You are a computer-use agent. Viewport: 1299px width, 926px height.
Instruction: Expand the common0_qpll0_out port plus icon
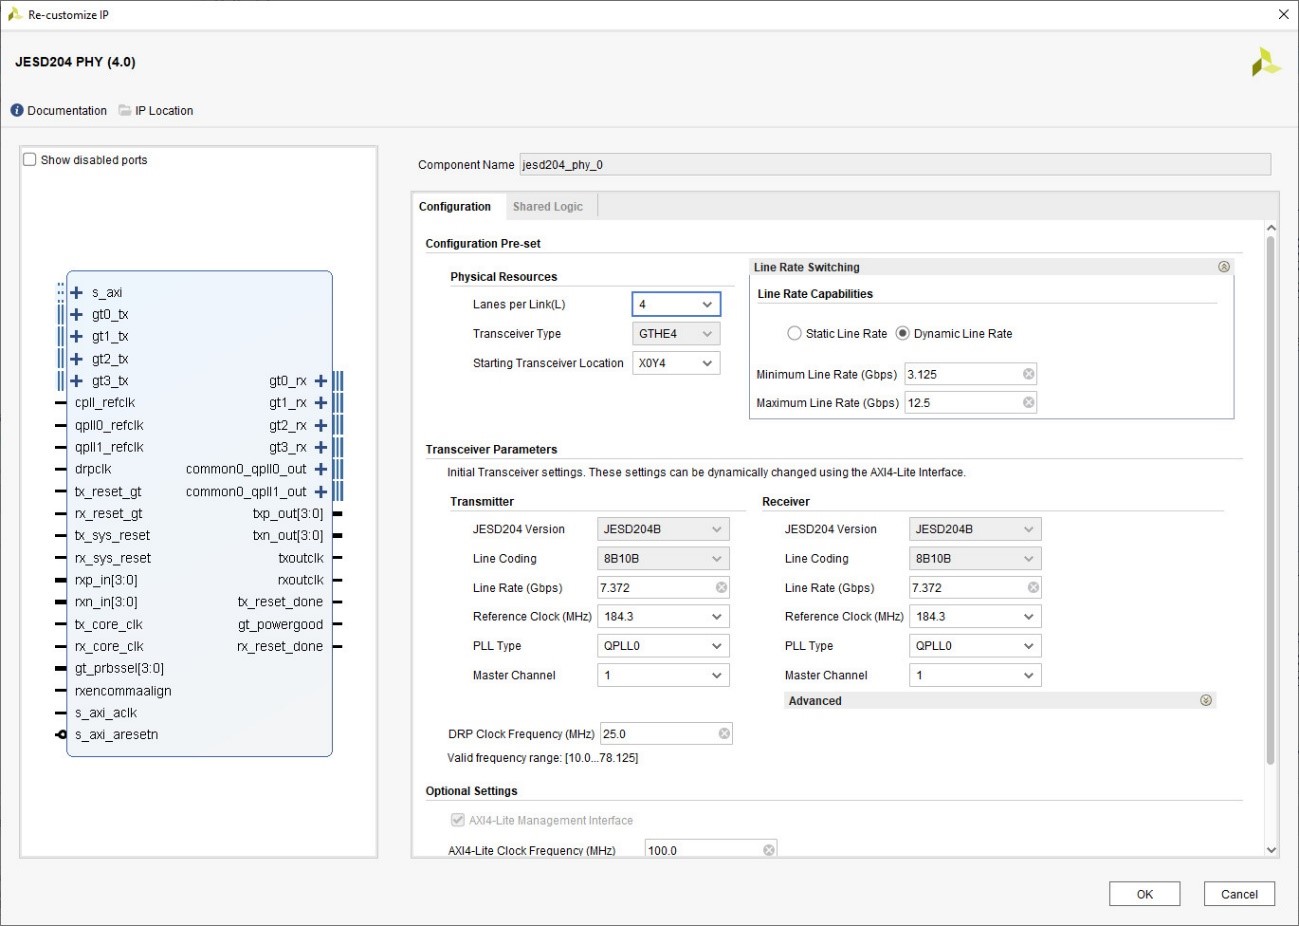pos(321,470)
